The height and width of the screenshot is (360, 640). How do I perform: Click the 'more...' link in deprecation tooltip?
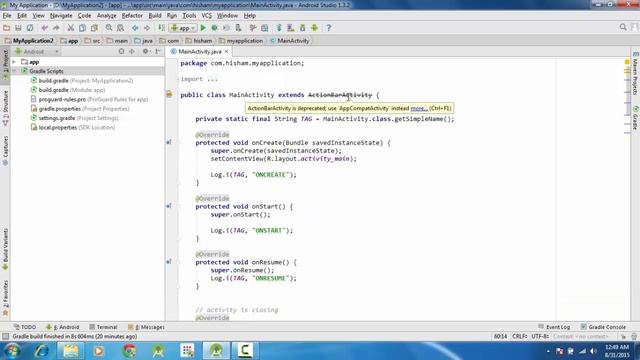(x=419, y=108)
